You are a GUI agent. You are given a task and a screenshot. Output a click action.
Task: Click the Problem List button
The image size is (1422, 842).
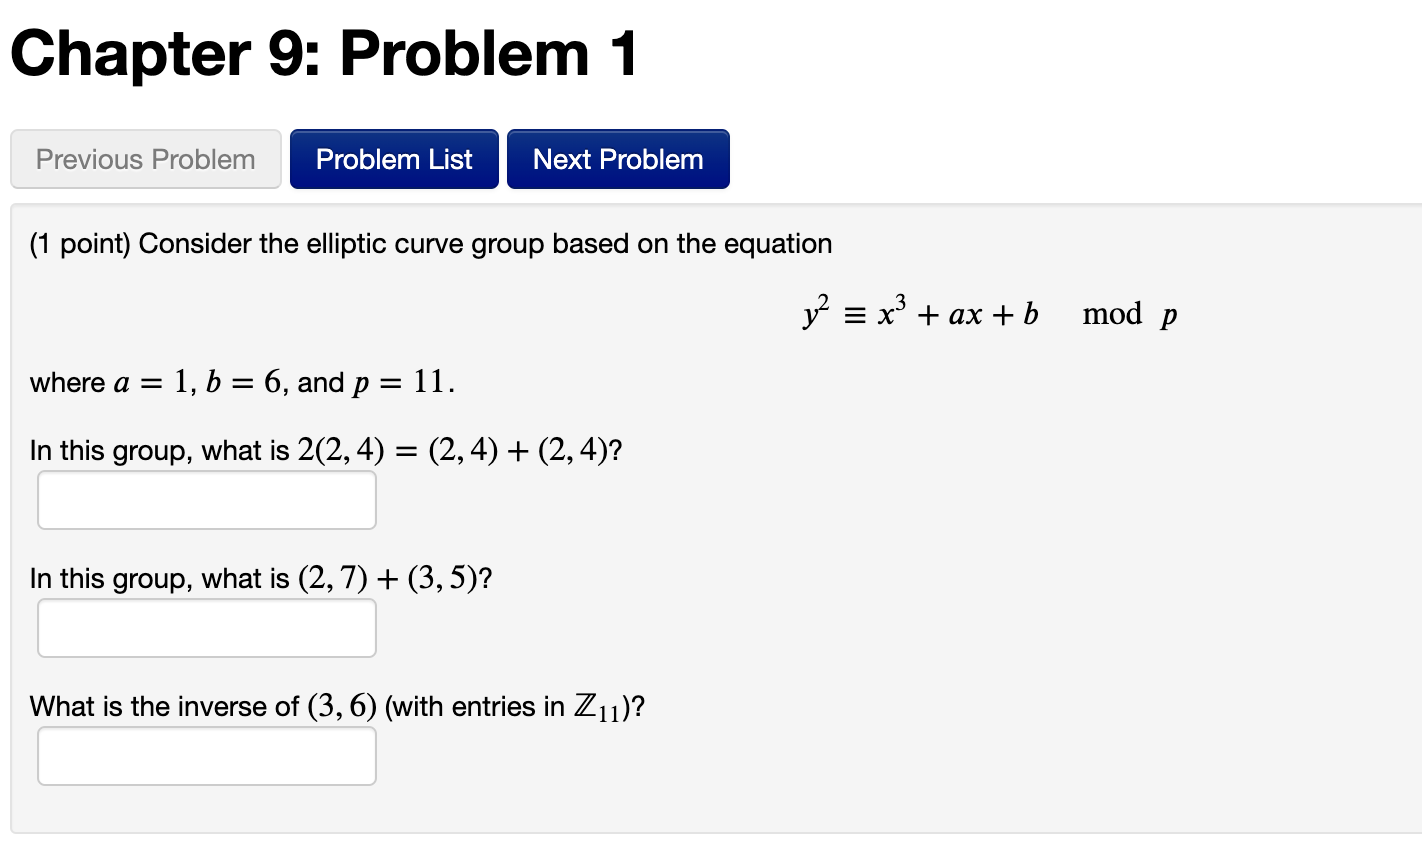(393, 158)
